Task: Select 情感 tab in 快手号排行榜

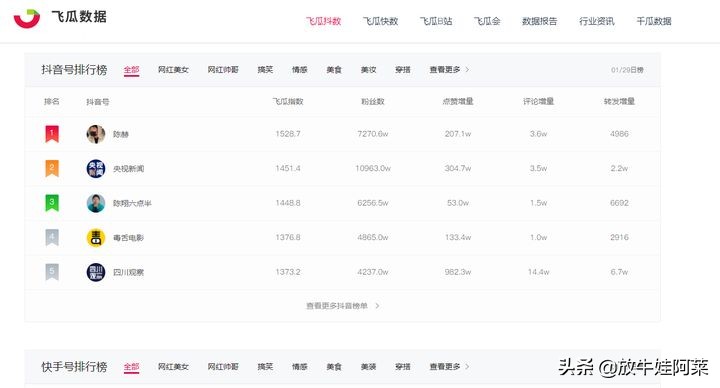Action: click(x=300, y=367)
